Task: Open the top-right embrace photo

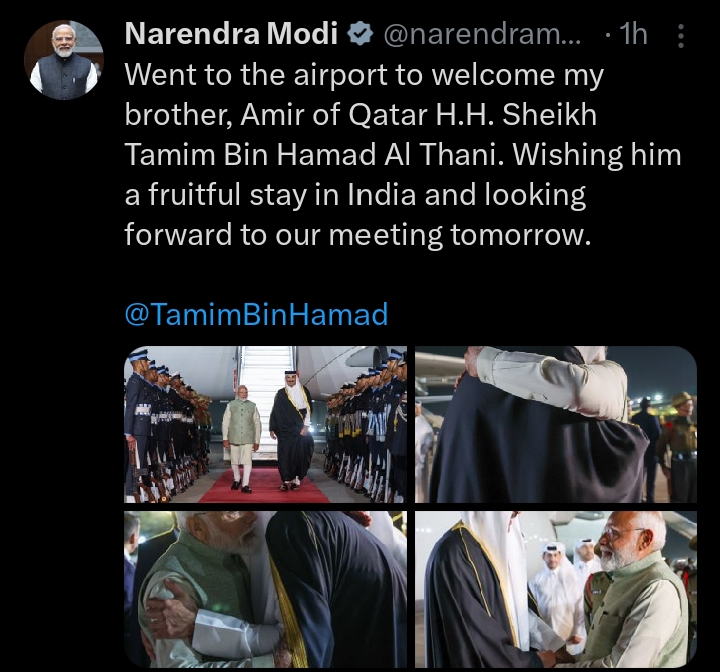Action: coord(556,424)
